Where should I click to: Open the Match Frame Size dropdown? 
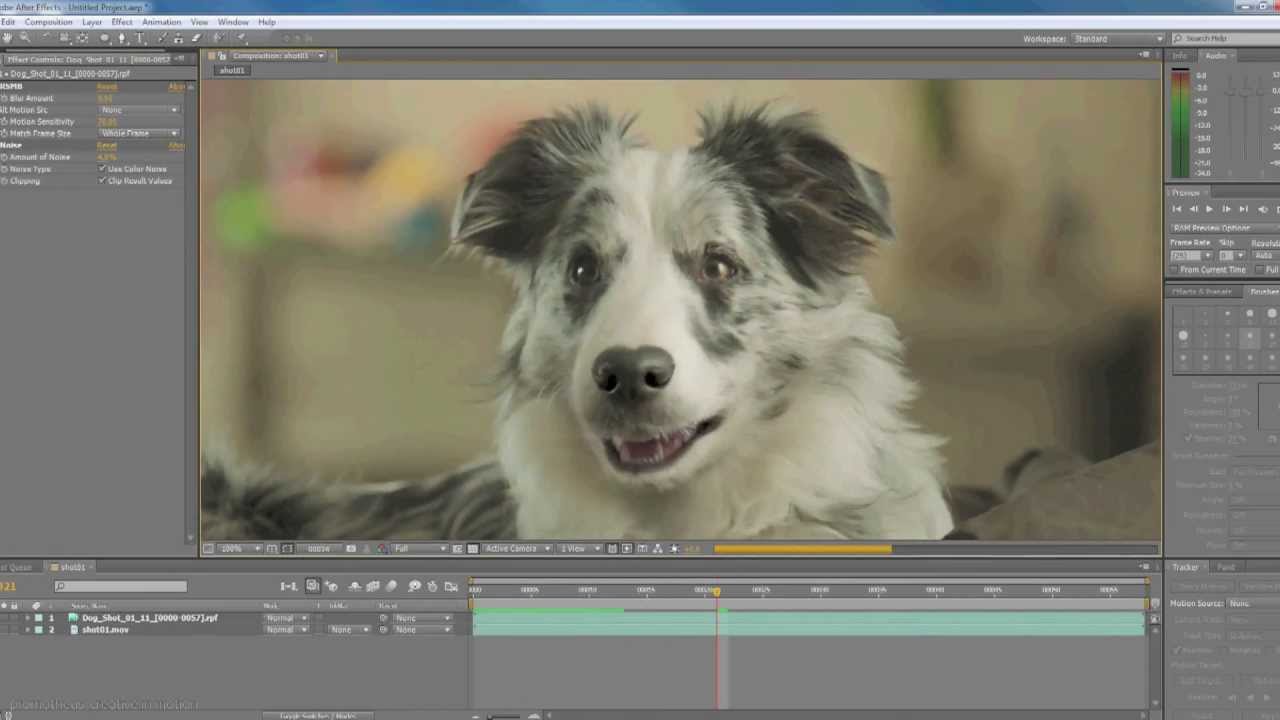click(139, 133)
